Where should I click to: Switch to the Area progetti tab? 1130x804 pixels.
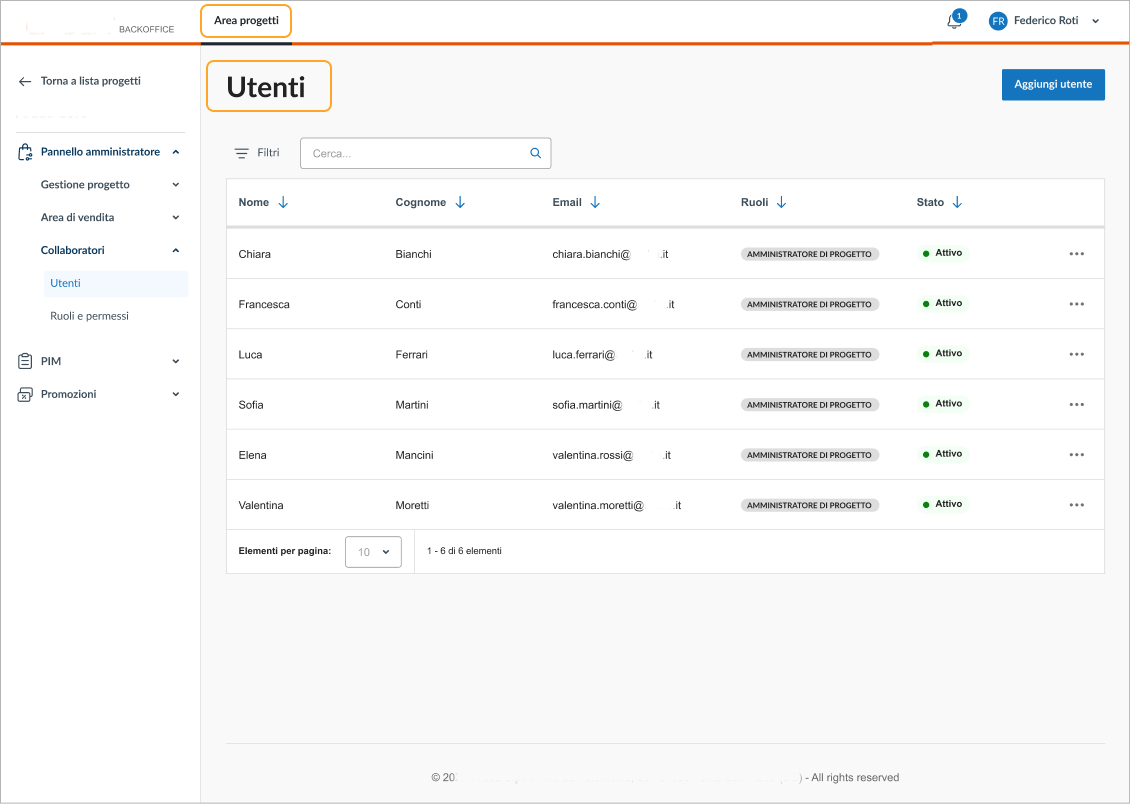pos(246,21)
